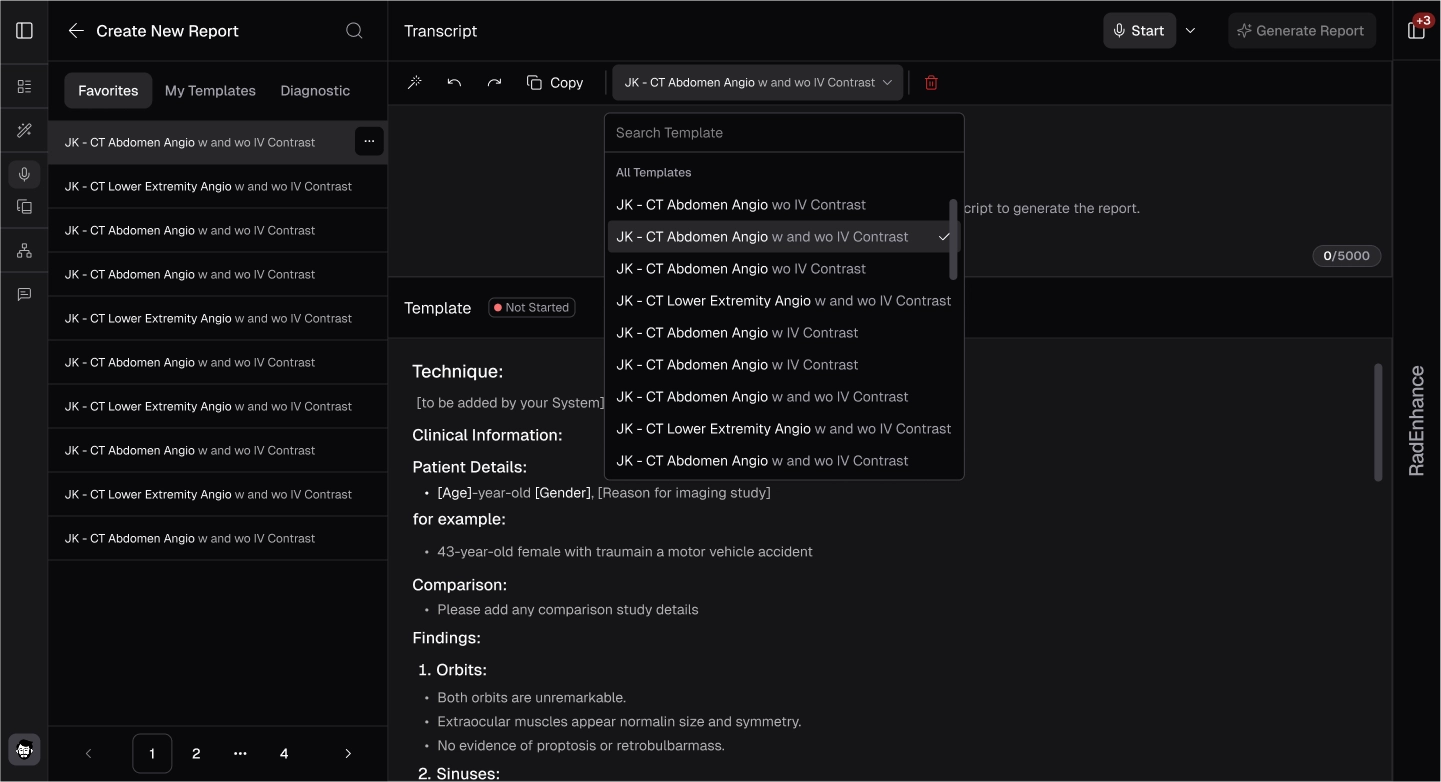Open the magic wand tool in left rail
This screenshot has width=1441, height=782.
(25, 131)
